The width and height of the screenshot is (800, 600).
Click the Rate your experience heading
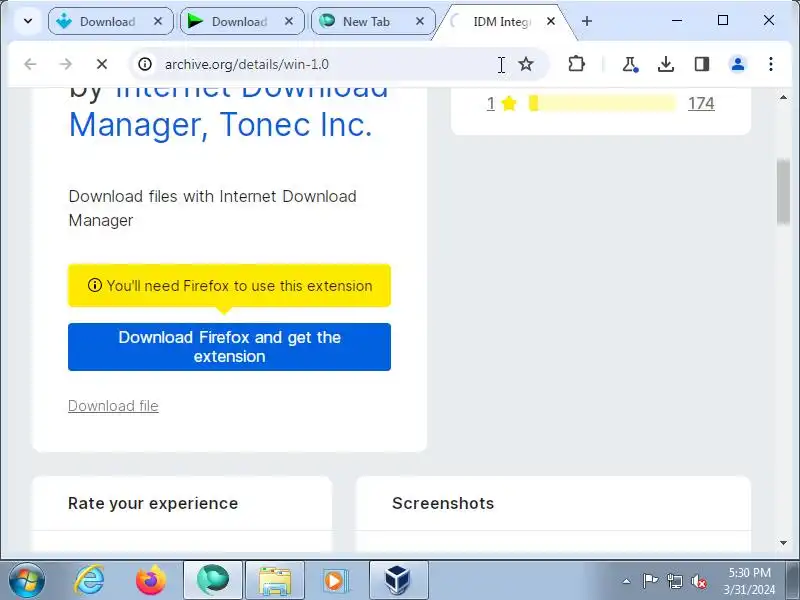pyautogui.click(x=153, y=504)
